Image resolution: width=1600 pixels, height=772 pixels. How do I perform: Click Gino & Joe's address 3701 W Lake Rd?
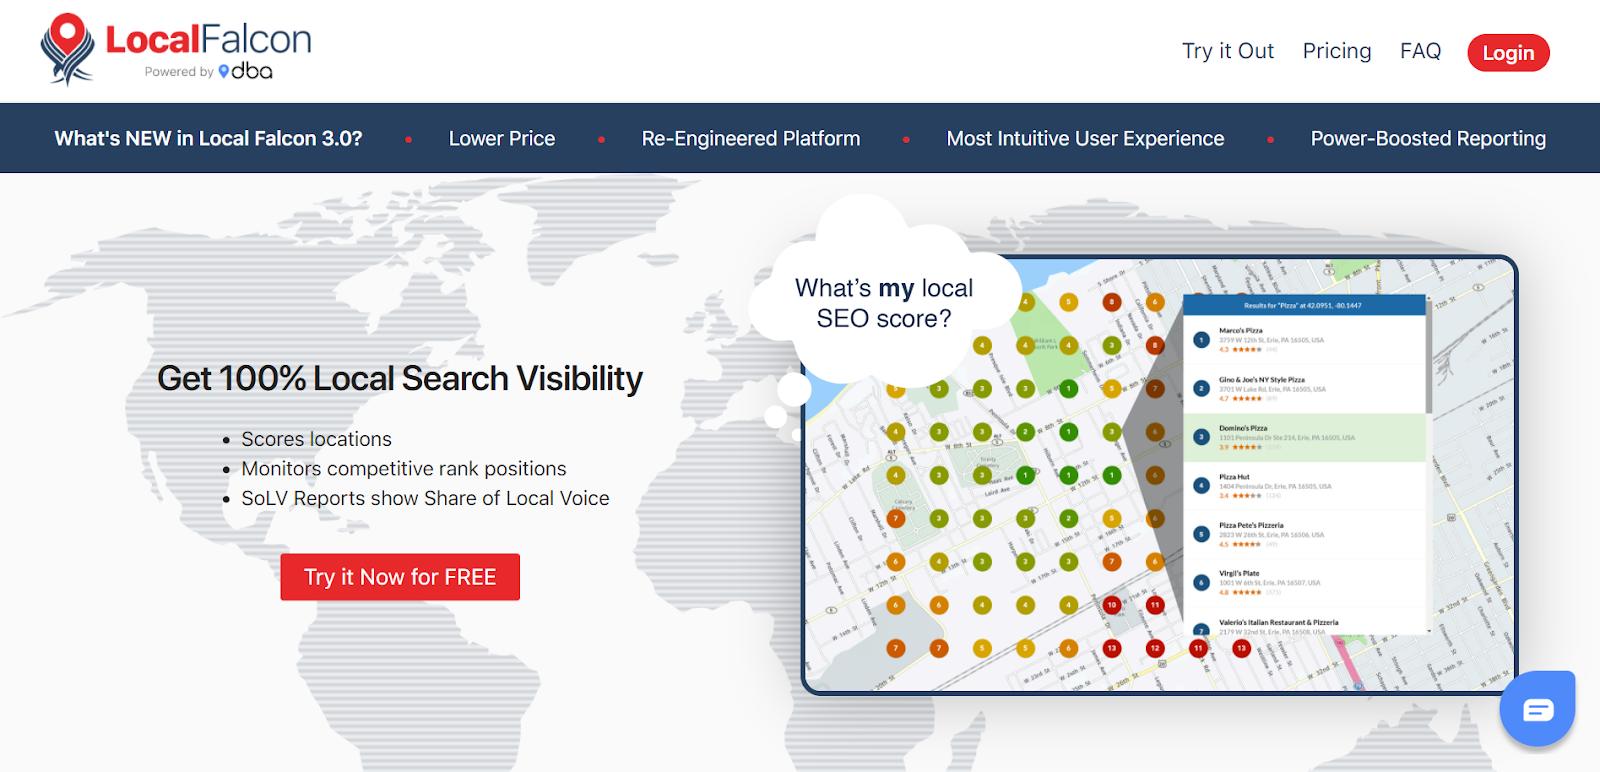click(1272, 389)
